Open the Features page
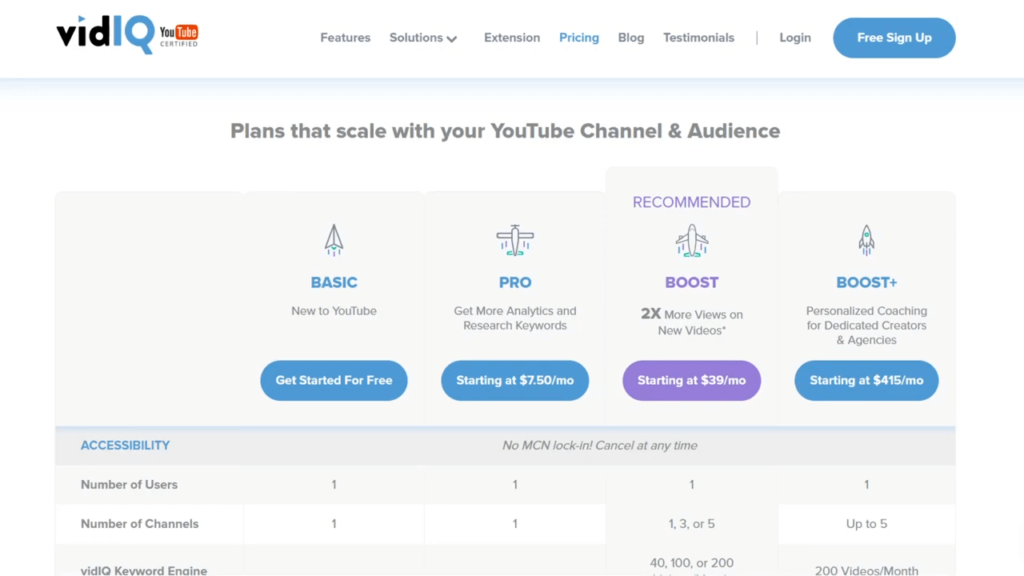The image size is (1024, 576). (x=345, y=38)
